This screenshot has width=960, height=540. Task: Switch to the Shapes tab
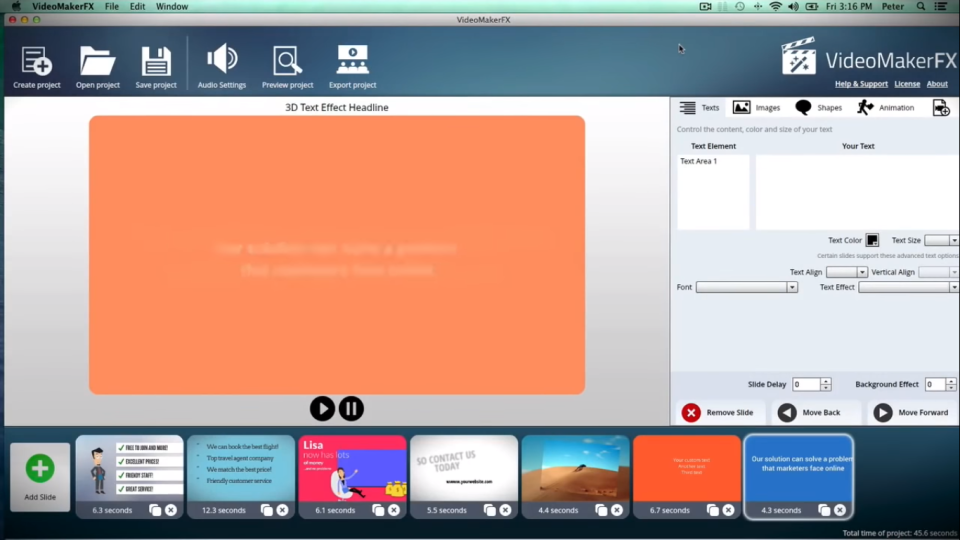pos(818,108)
